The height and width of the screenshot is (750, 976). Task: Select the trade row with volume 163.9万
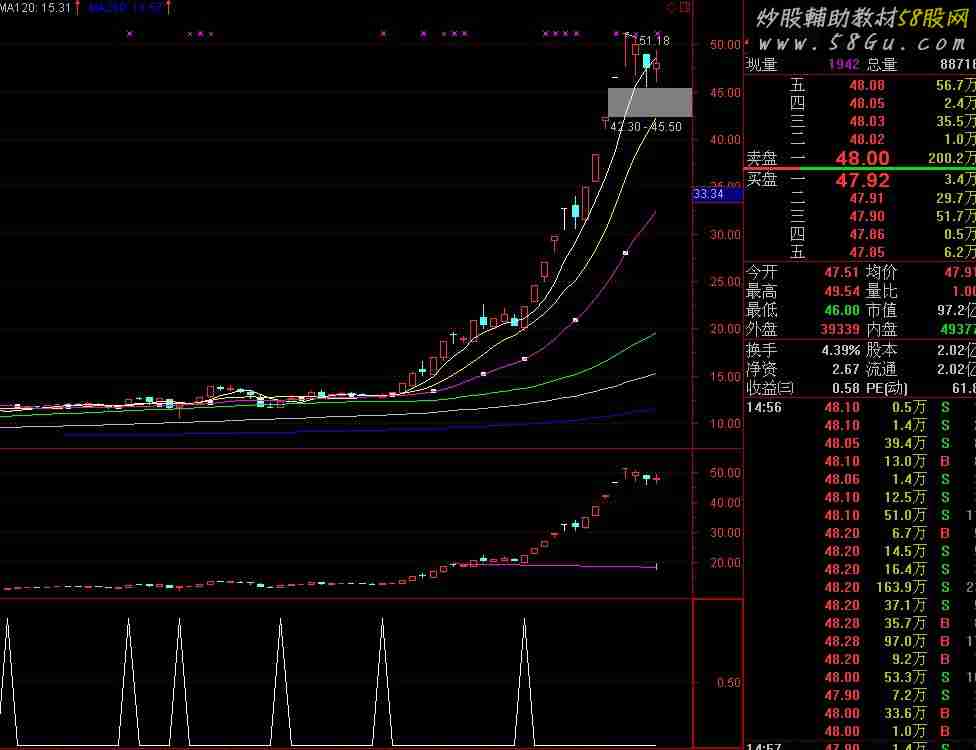coord(860,588)
